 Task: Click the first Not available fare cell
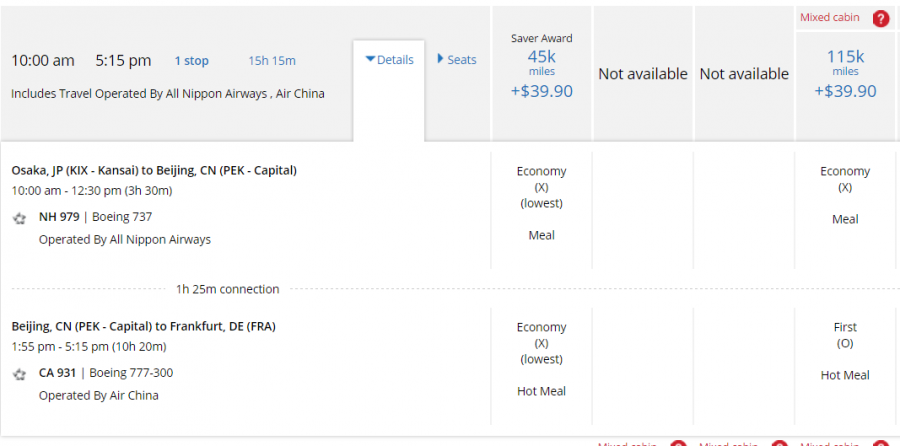pos(643,74)
